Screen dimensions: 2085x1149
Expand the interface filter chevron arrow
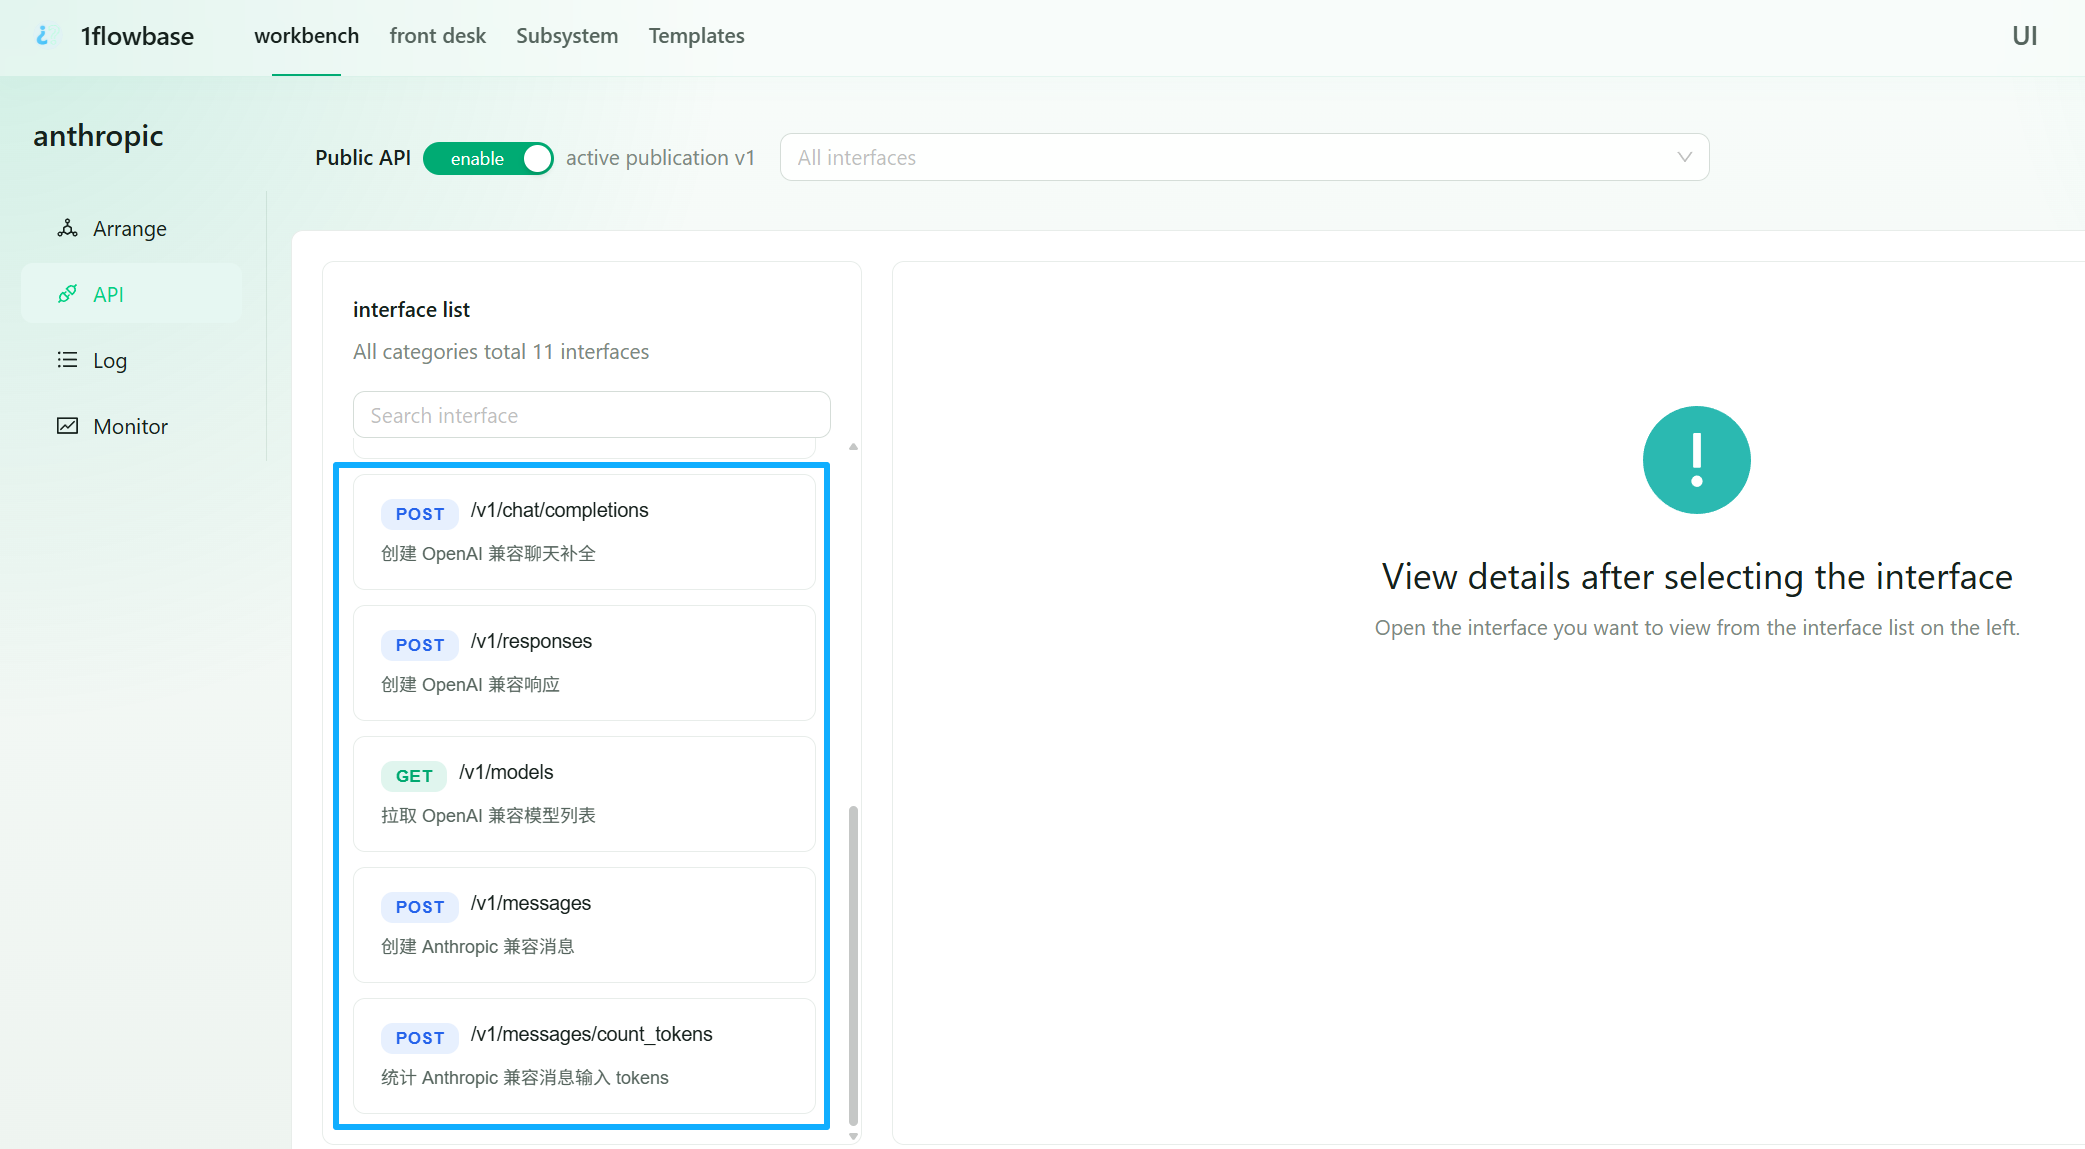point(1685,157)
